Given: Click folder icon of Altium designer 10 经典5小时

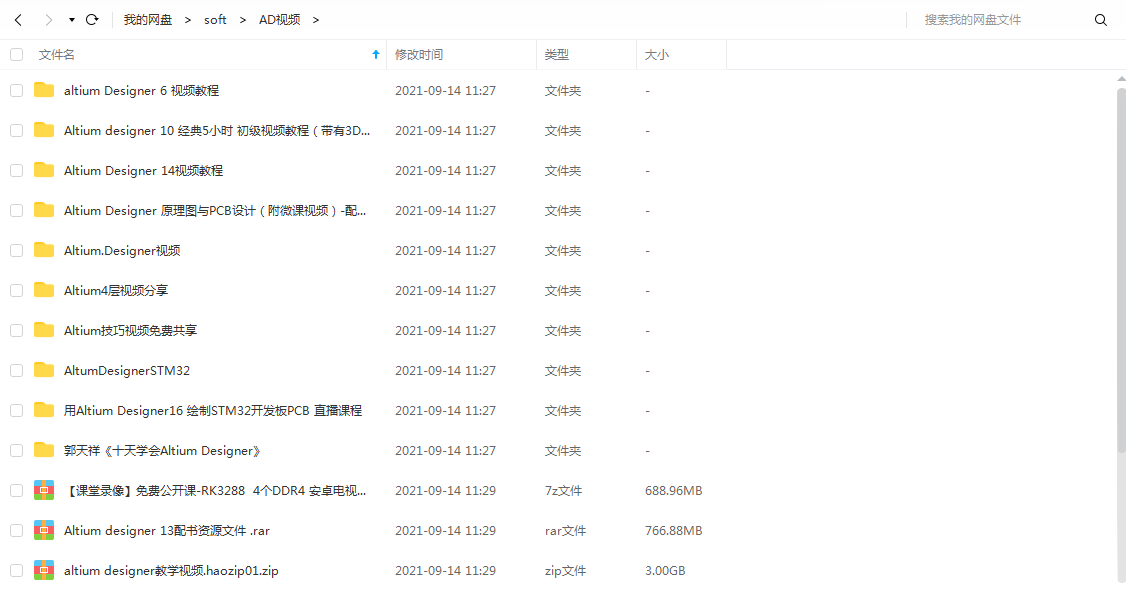Looking at the screenshot, I should 44,130.
